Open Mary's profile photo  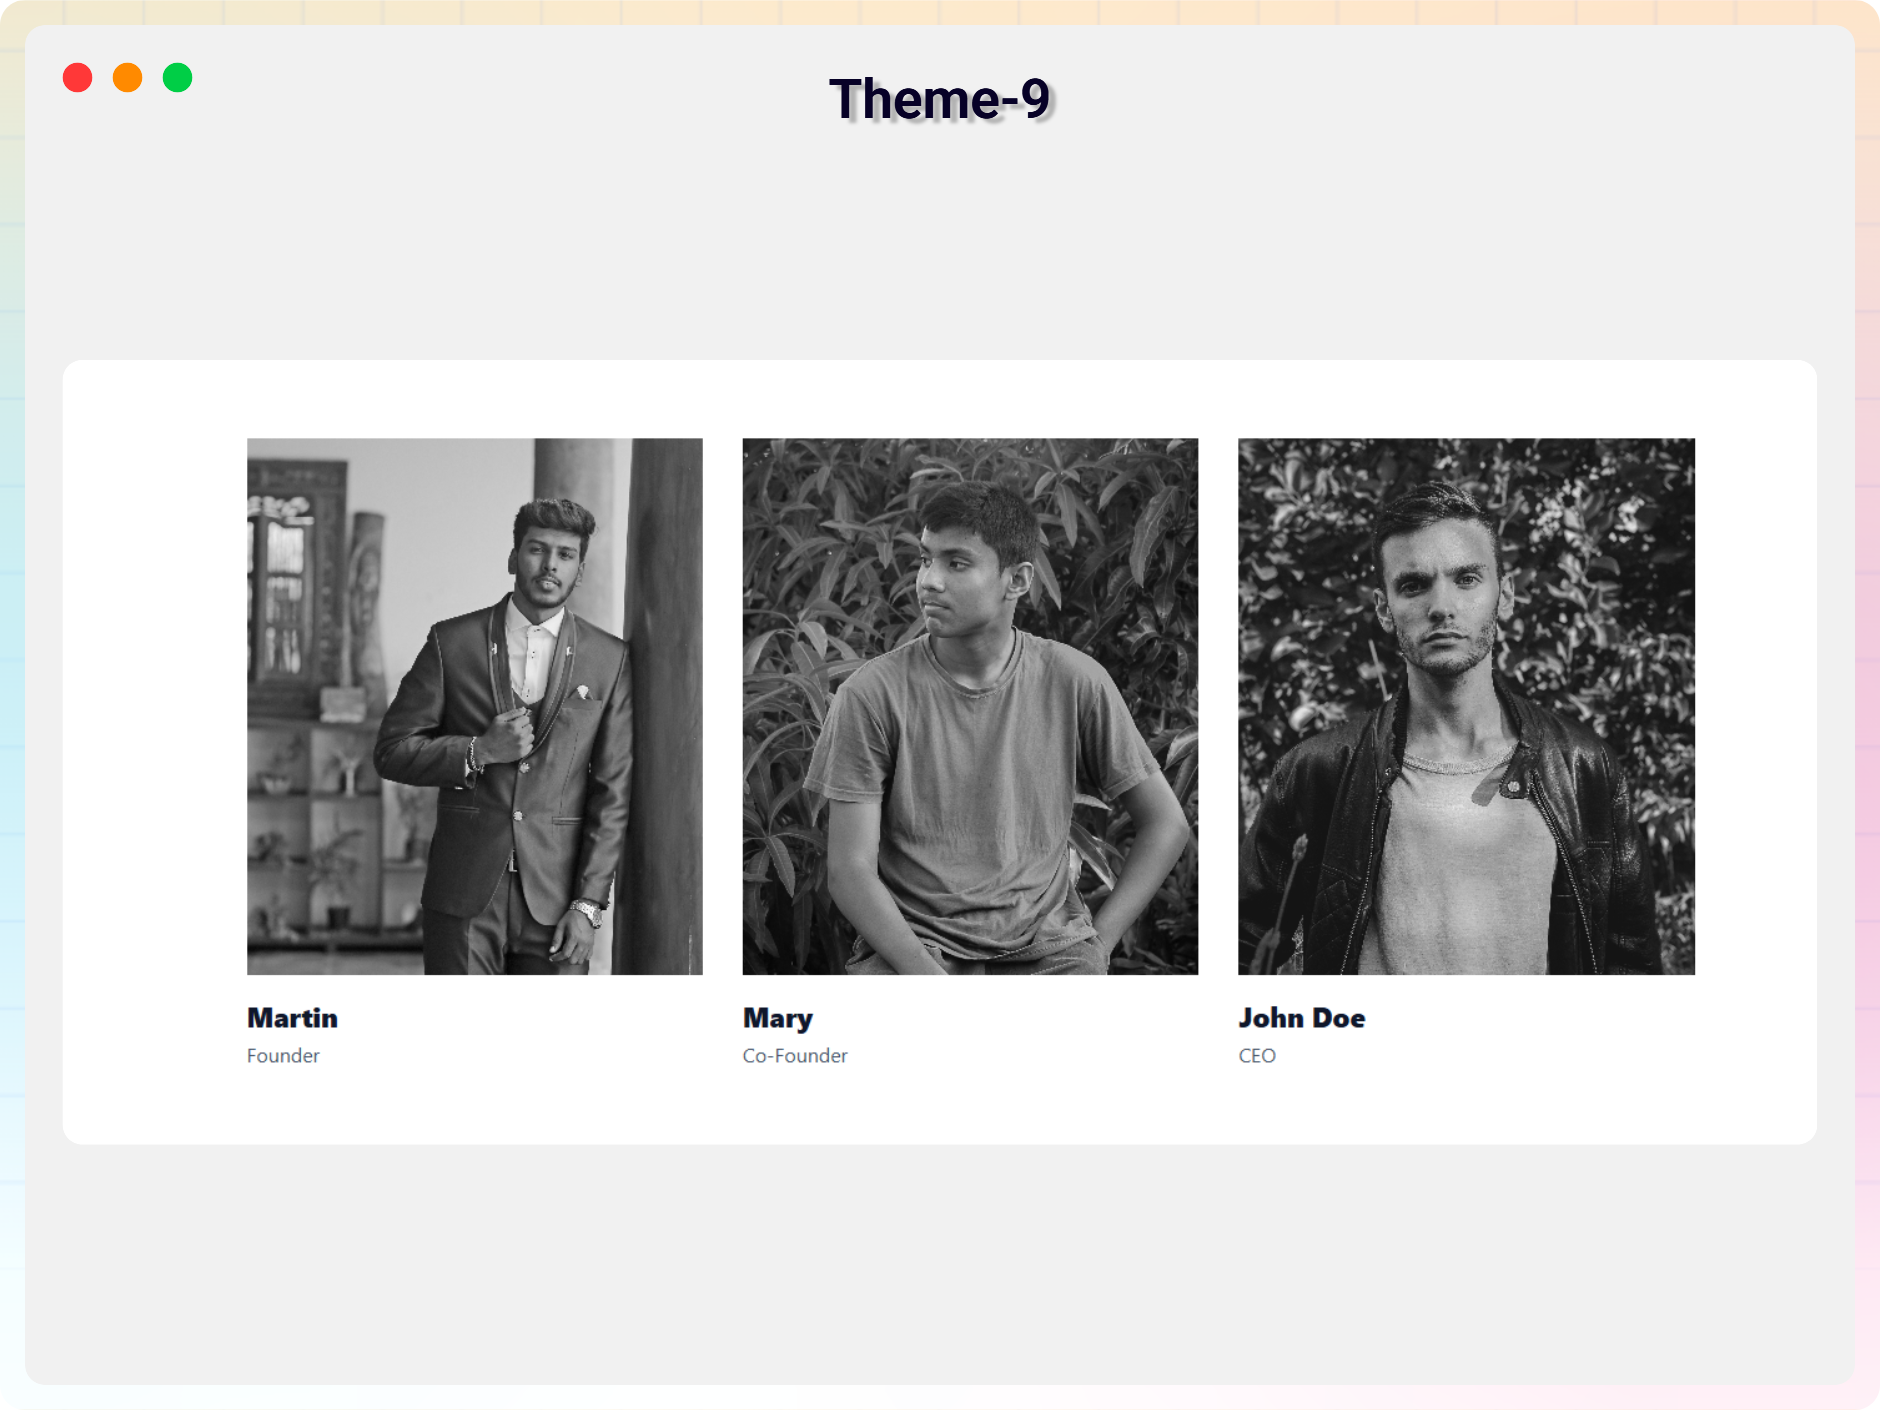tap(970, 706)
